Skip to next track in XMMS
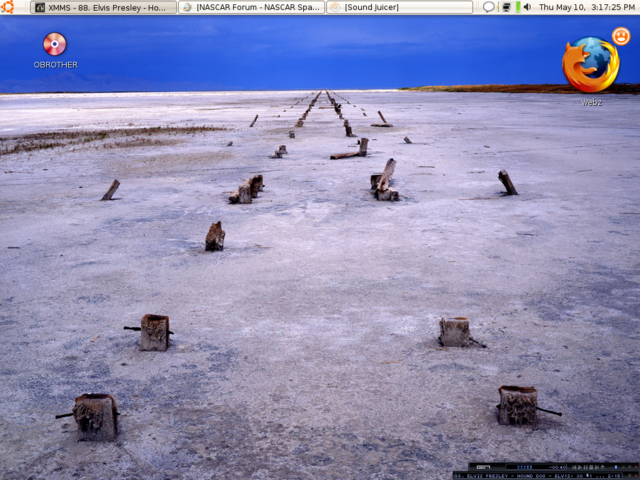This screenshot has height=480, width=640. click(x=597, y=467)
